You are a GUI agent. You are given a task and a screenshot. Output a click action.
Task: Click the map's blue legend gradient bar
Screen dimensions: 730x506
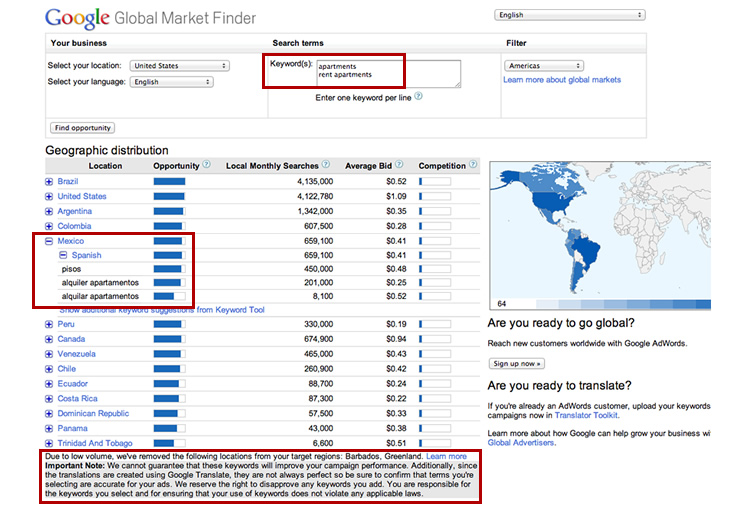[623, 304]
